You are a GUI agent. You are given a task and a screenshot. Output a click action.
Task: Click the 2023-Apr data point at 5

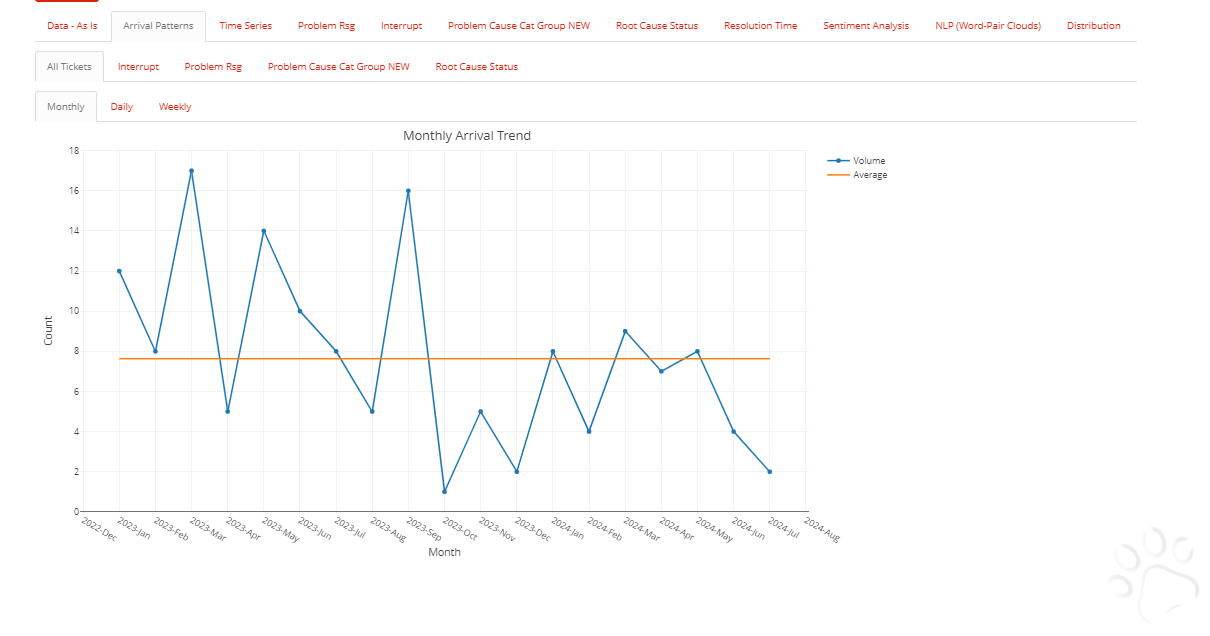(x=228, y=411)
